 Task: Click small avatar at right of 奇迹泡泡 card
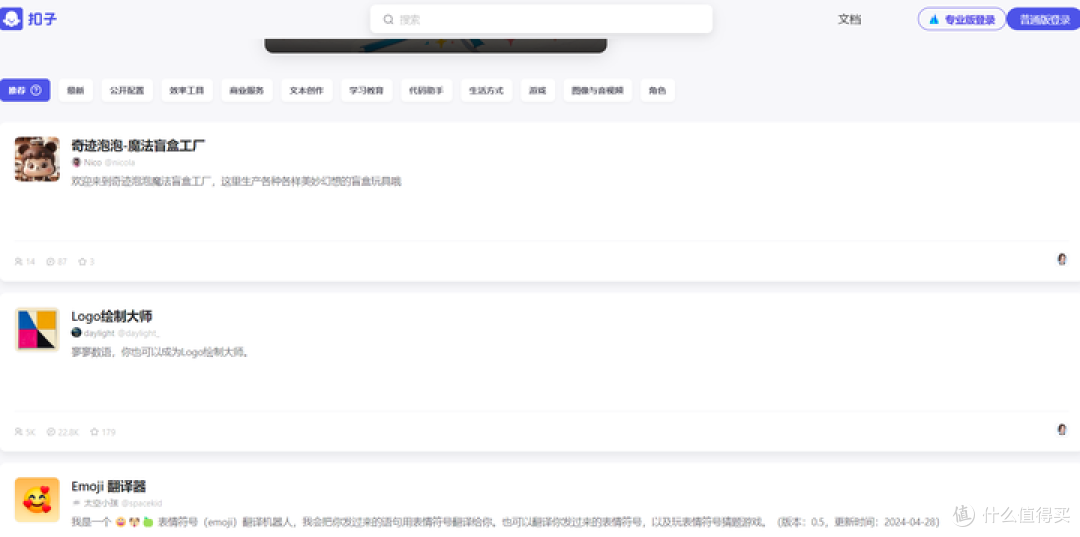coord(1062,259)
